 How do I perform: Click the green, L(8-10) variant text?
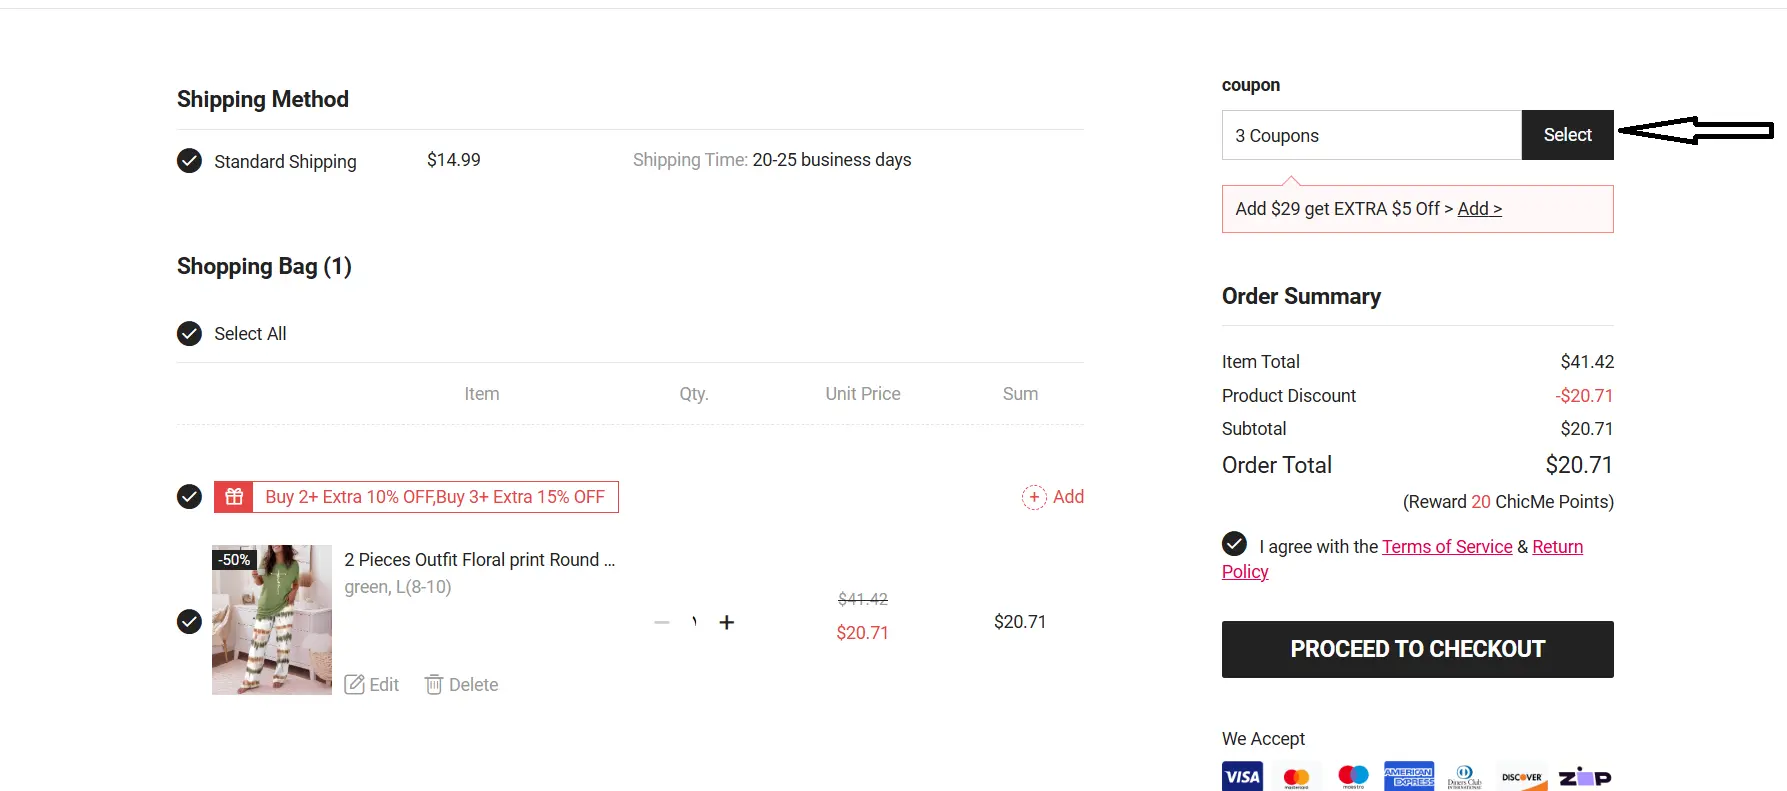(398, 587)
